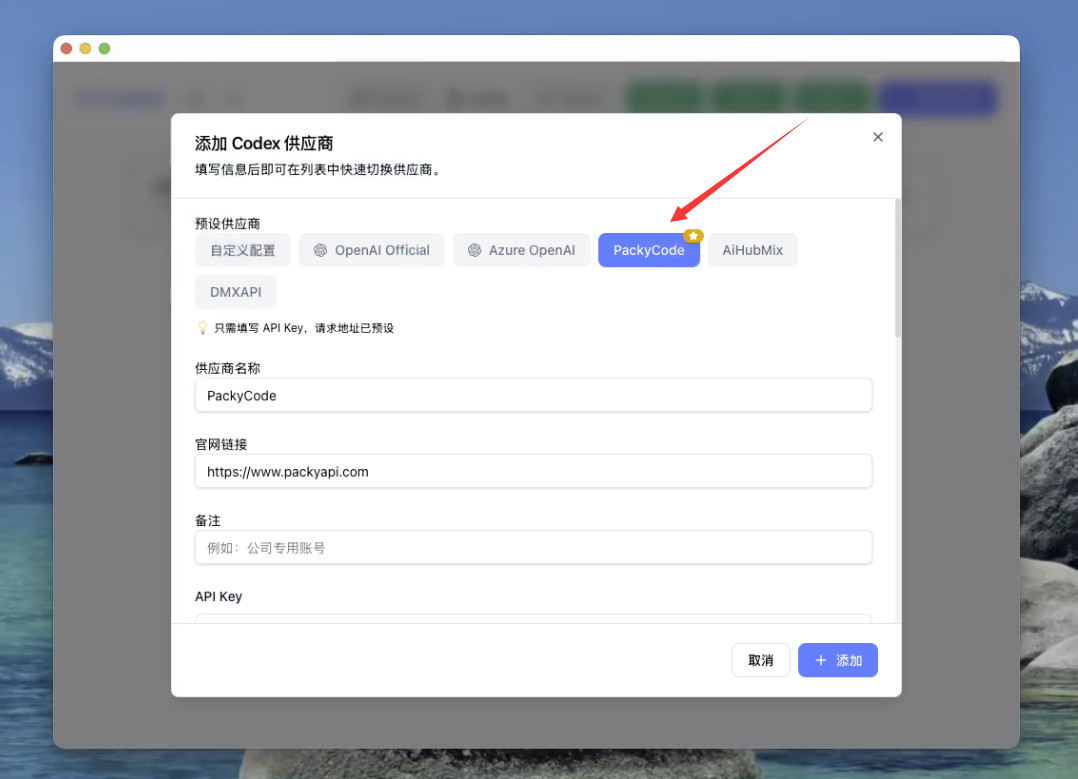The height and width of the screenshot is (779, 1078).
Task: Select the 自定义配置 preset
Action: (x=242, y=250)
